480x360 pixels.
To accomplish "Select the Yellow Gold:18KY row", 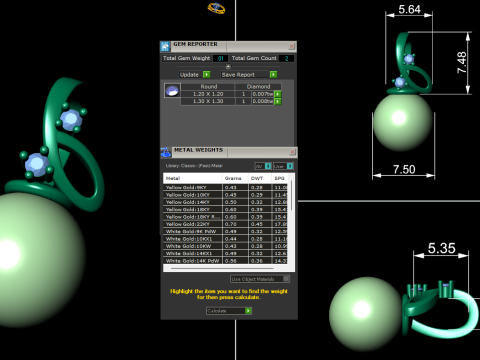I will pyautogui.click(x=225, y=209).
